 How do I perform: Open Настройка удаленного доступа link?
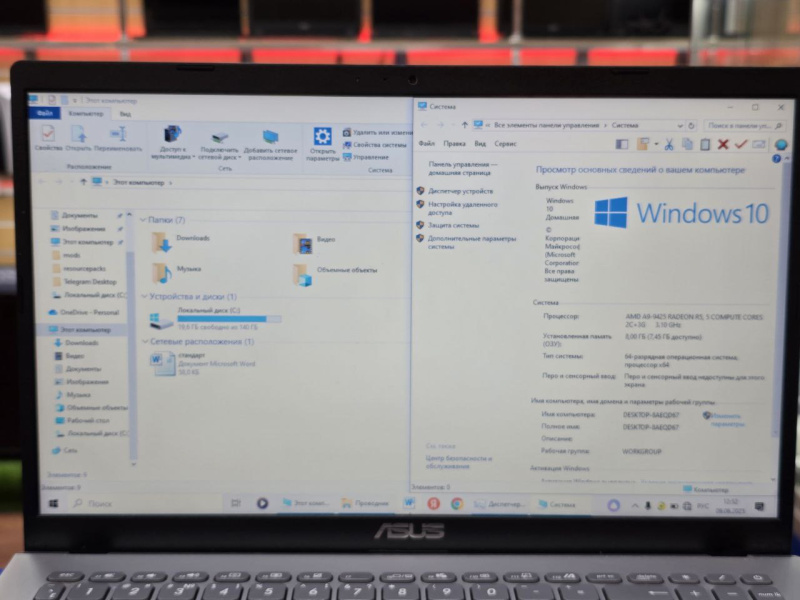pyautogui.click(x=462, y=208)
